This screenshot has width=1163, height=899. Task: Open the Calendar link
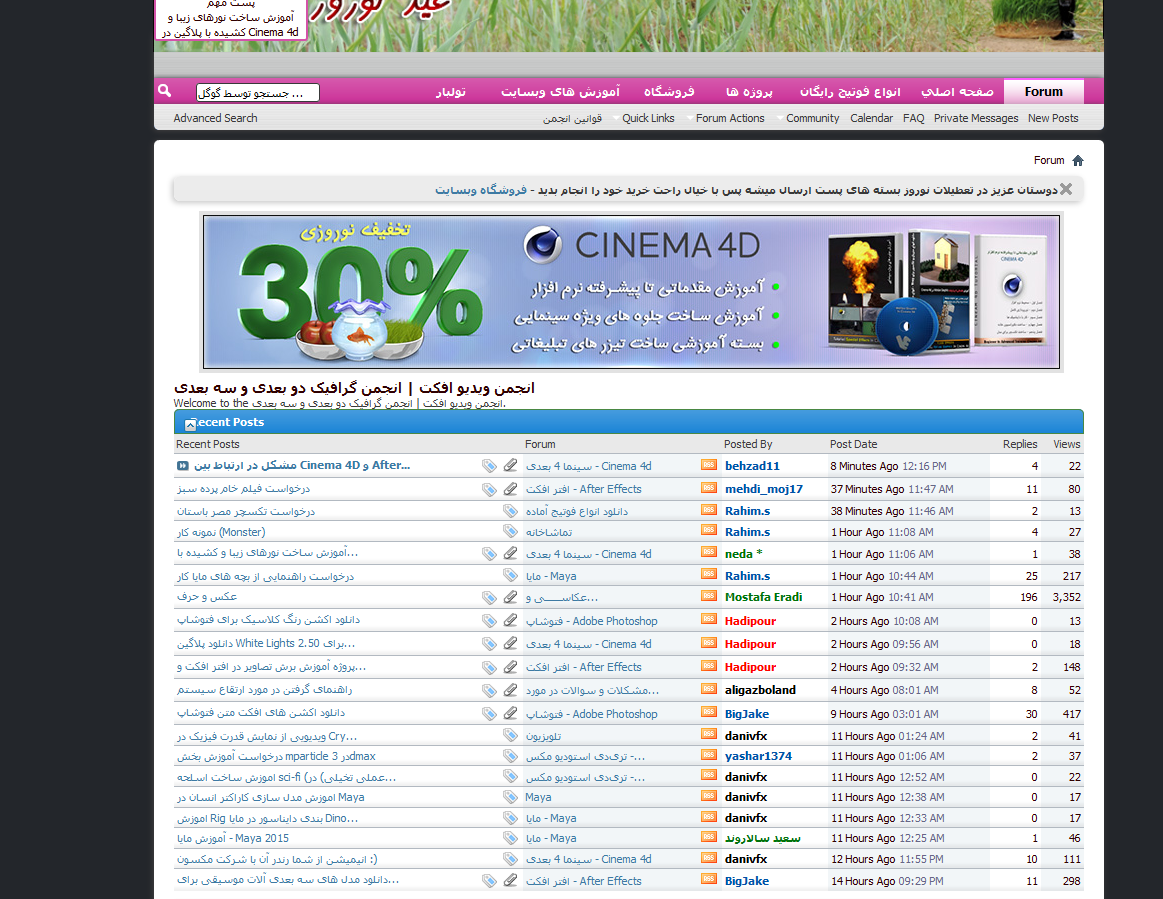872,118
